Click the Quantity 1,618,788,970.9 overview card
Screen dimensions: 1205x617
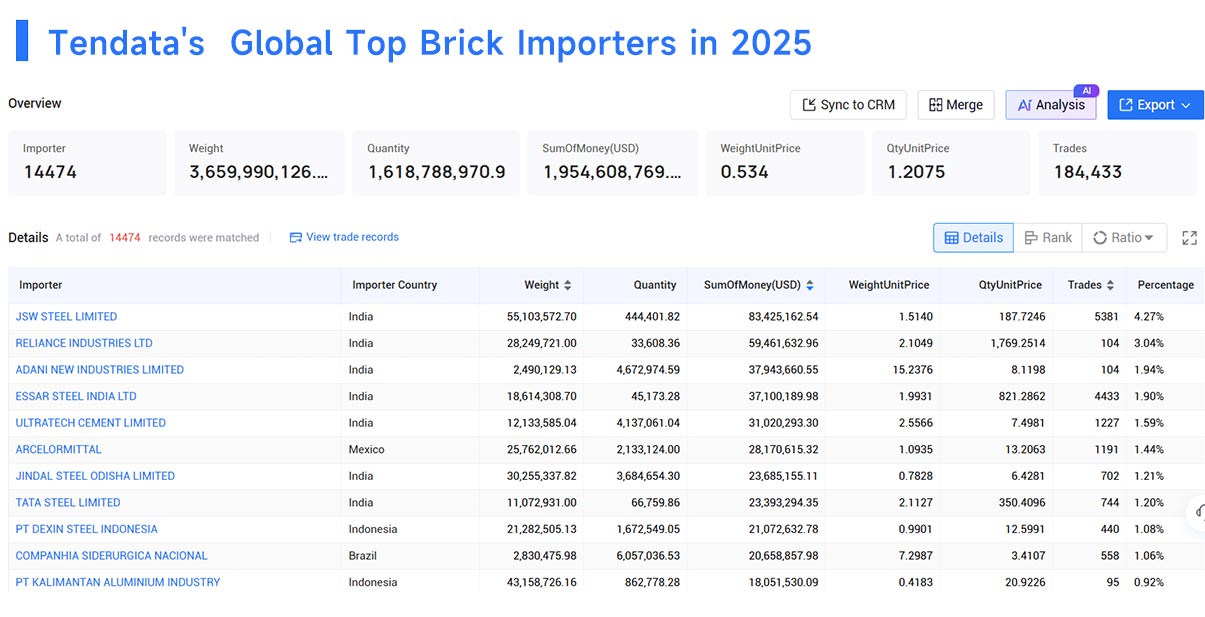(x=436, y=162)
